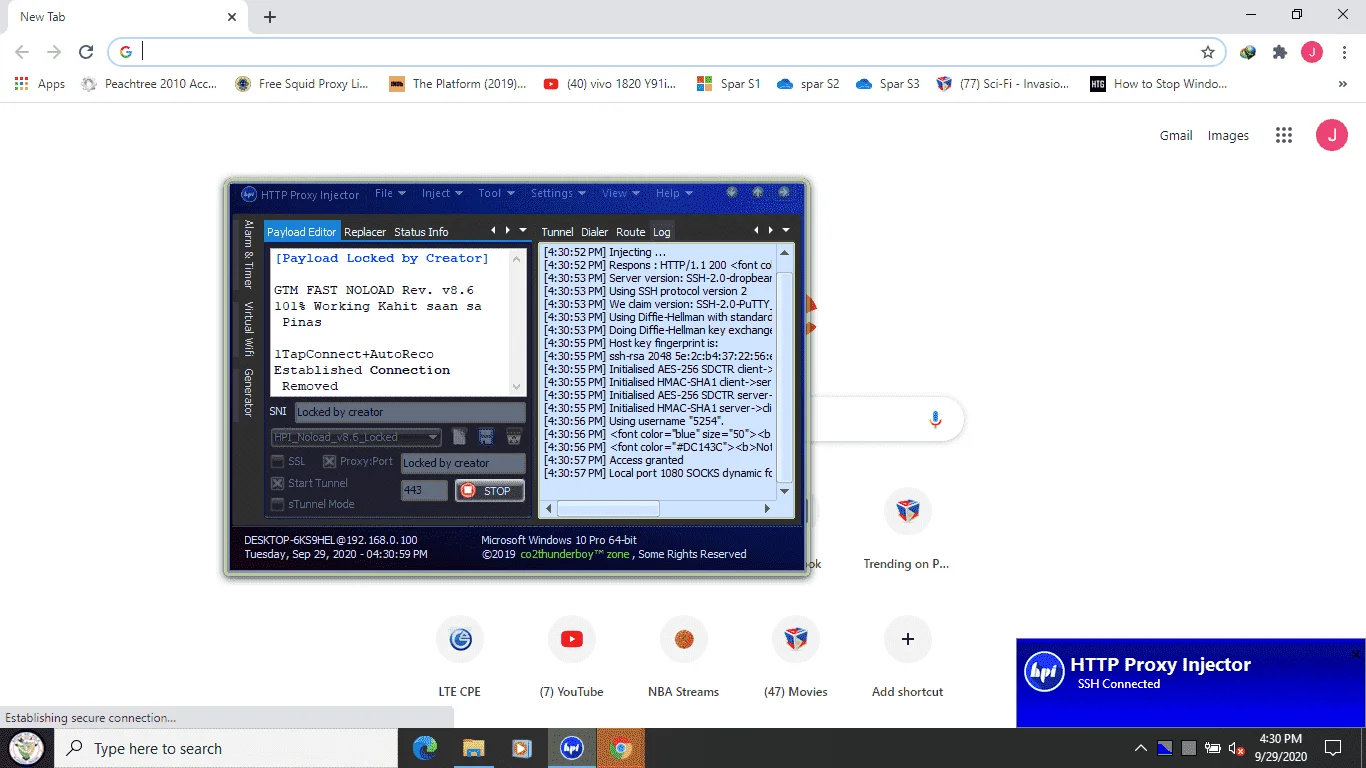Toggle the SSL checkbox
The image size is (1366, 768).
[278, 461]
